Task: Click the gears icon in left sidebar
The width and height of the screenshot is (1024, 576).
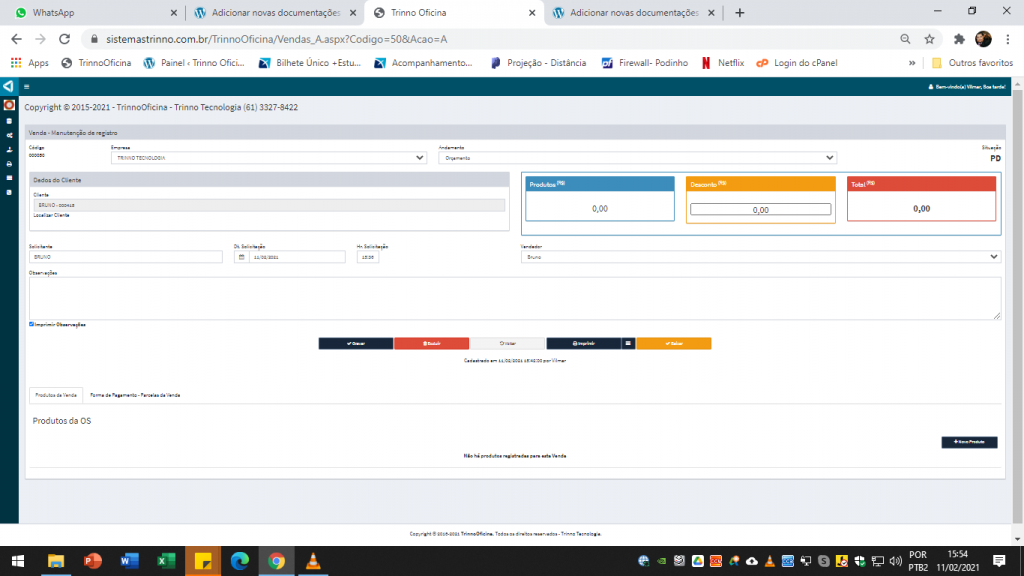Action: [x=9, y=135]
